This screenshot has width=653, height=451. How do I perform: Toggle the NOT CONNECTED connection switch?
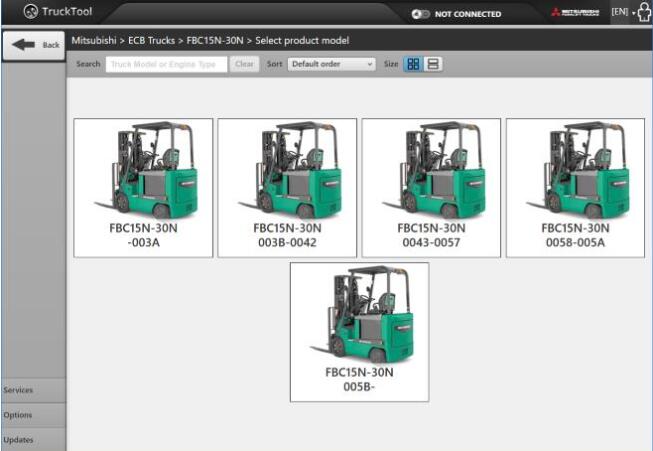(x=420, y=14)
